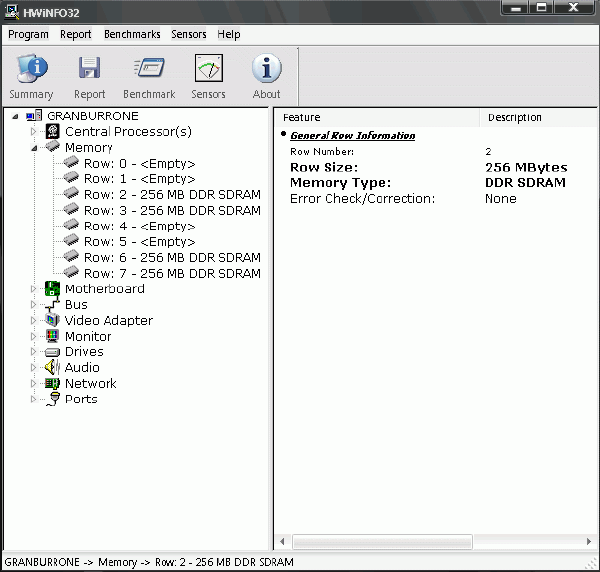The image size is (600, 572).
Task: Expand the Audio node
Action: coord(33,368)
